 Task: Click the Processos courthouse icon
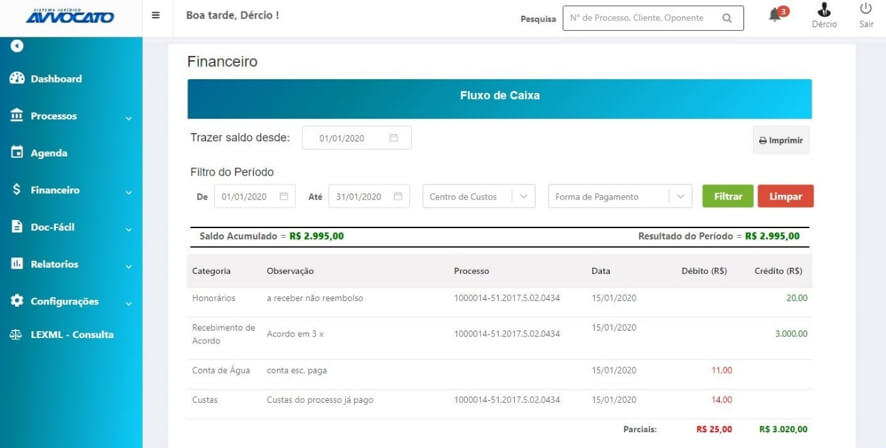[17, 115]
